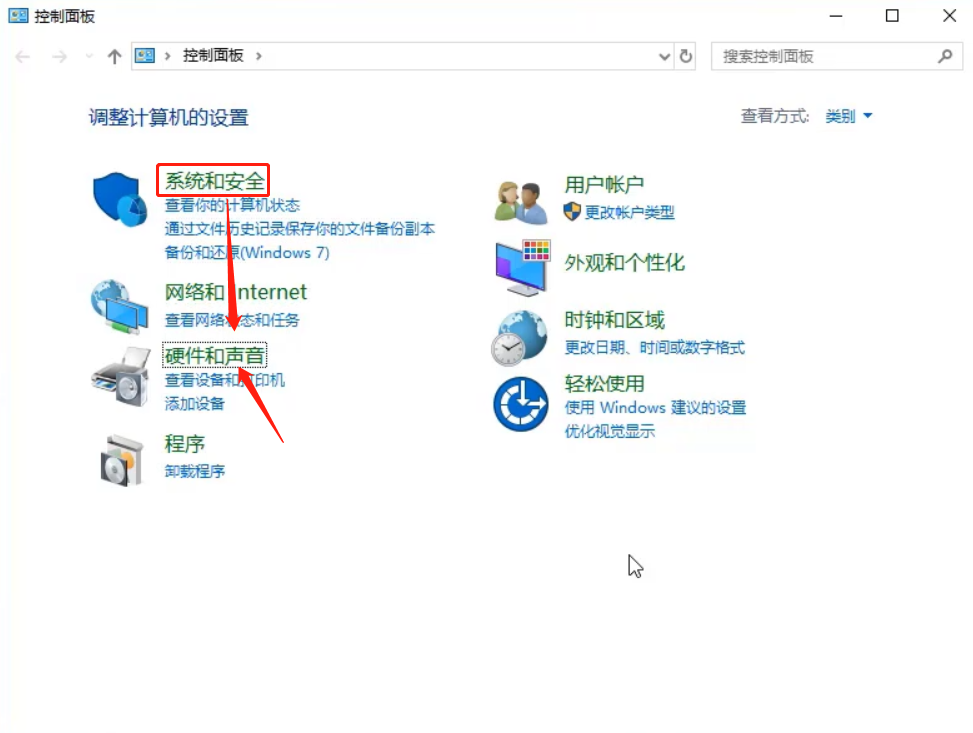973x733 pixels.
Task: Open 用户帐户 category
Action: [604, 185]
